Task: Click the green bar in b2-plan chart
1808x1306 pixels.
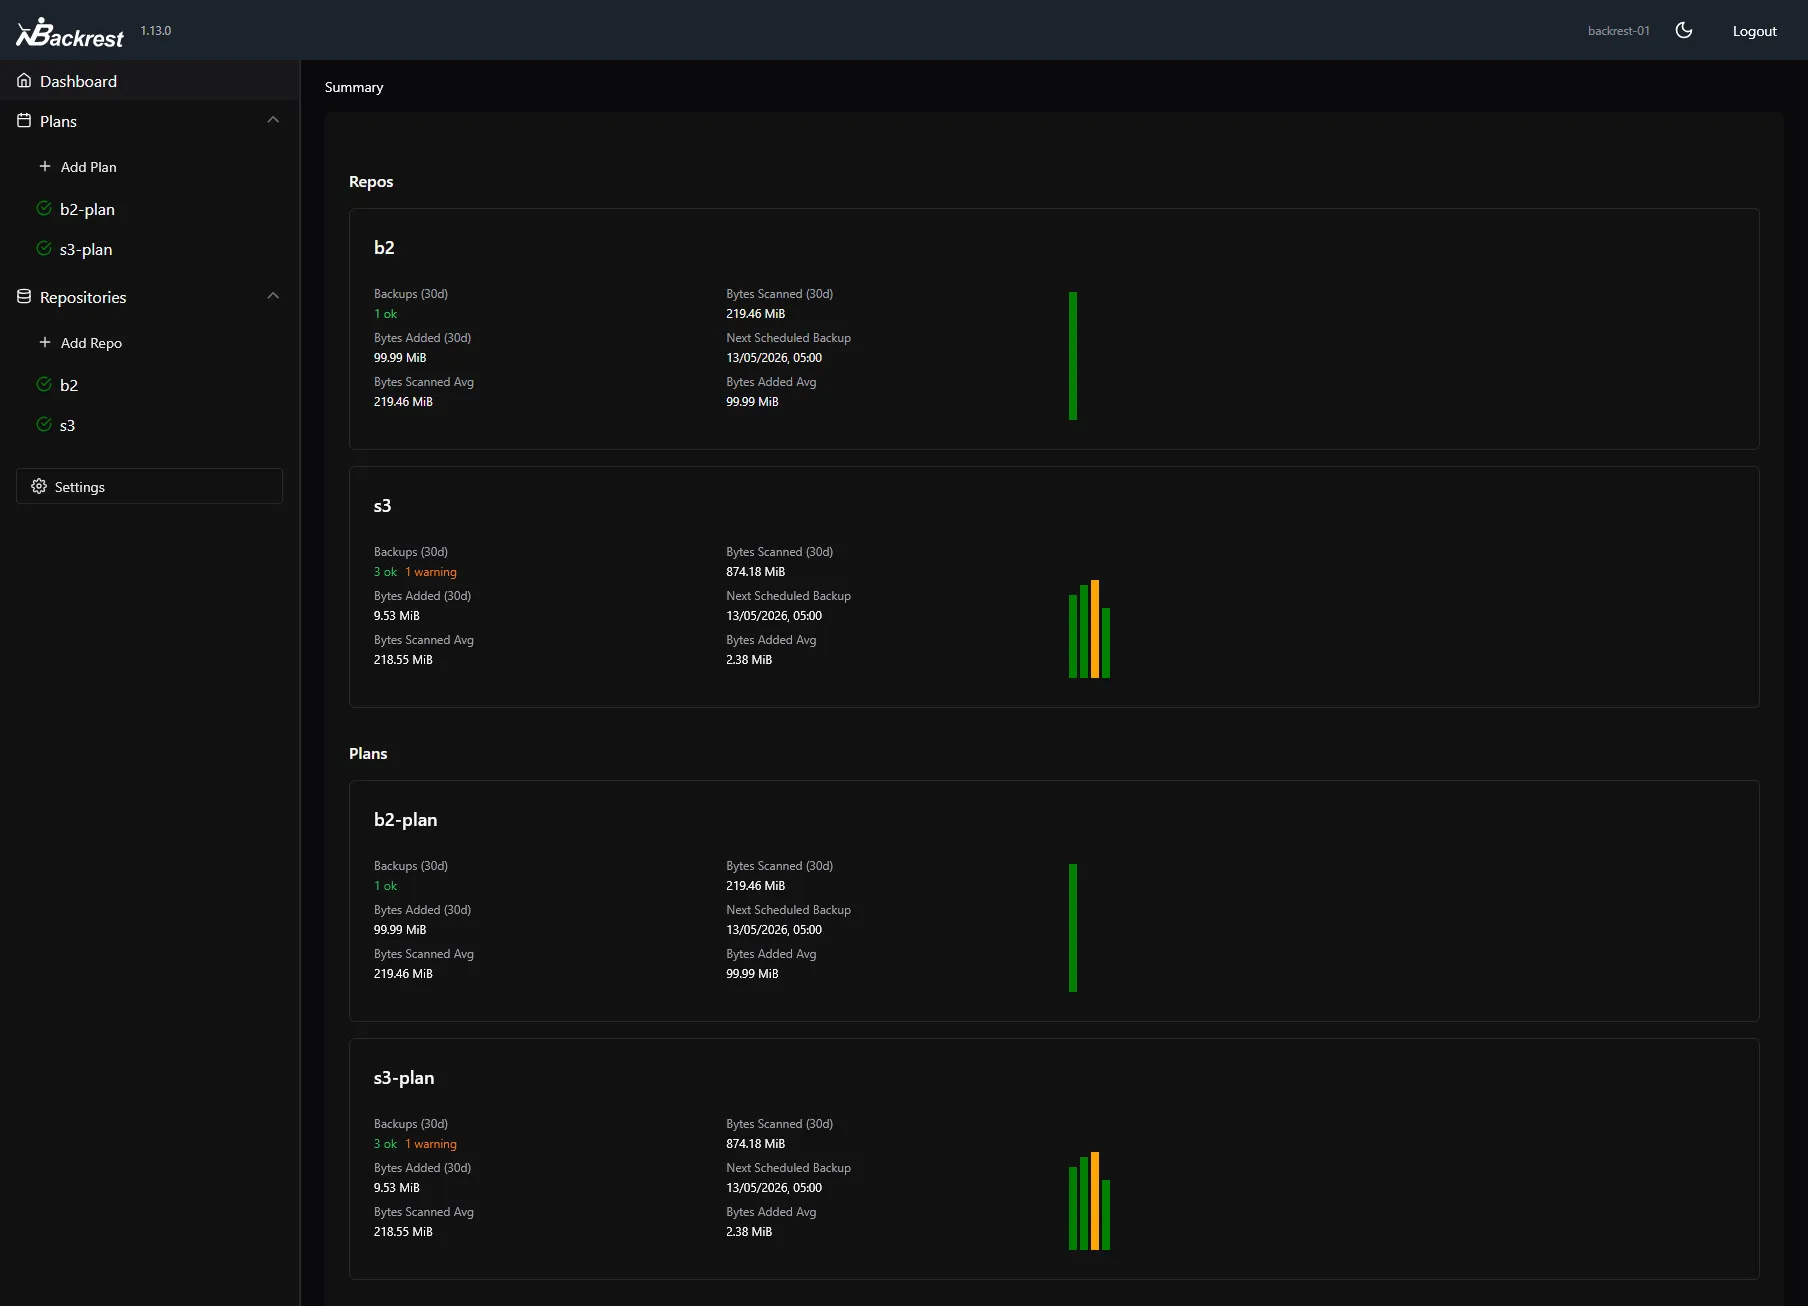Action: 1073,928
